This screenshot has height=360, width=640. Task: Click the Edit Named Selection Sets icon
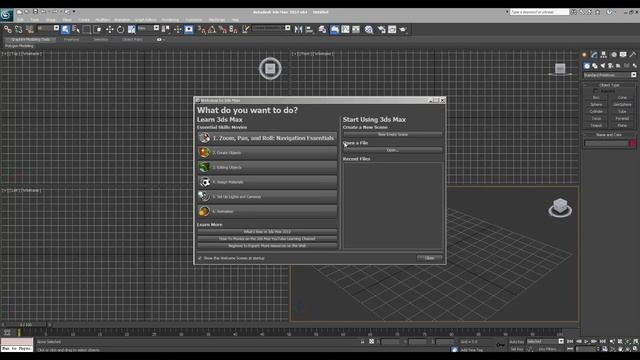pos(246,29)
